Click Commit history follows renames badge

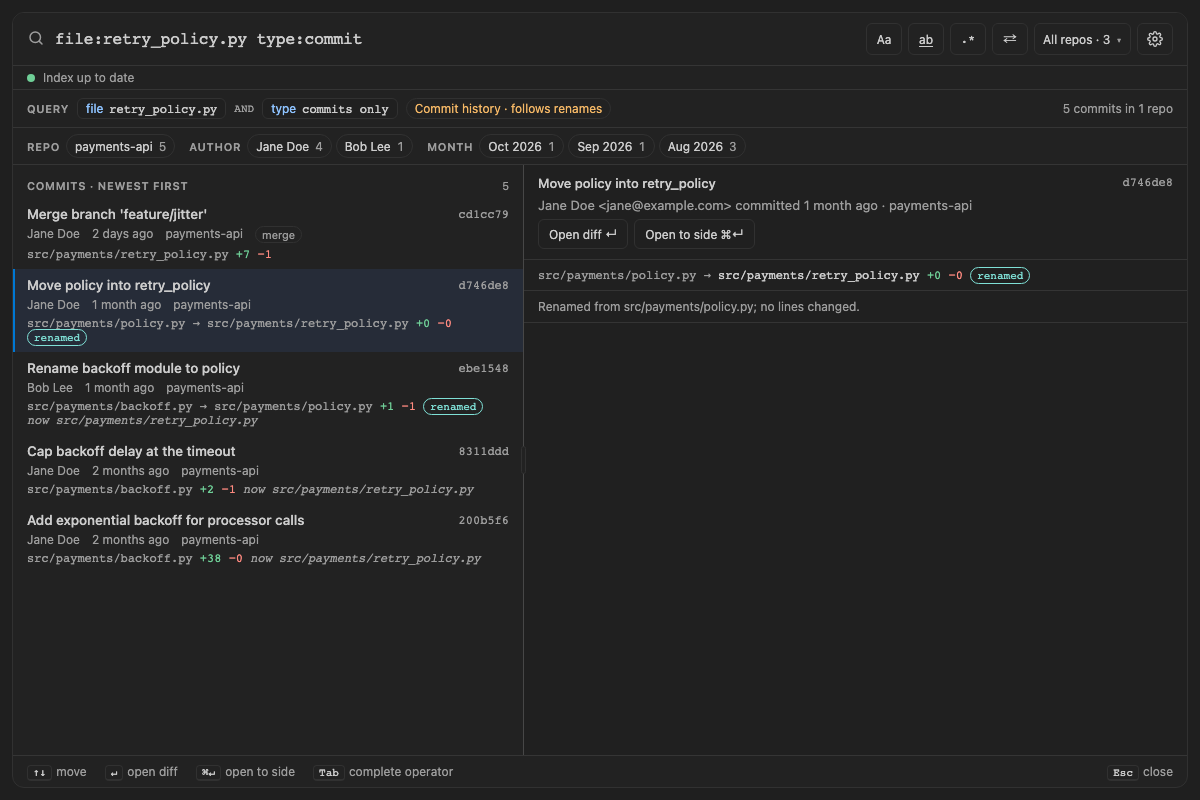pyautogui.click(x=508, y=109)
